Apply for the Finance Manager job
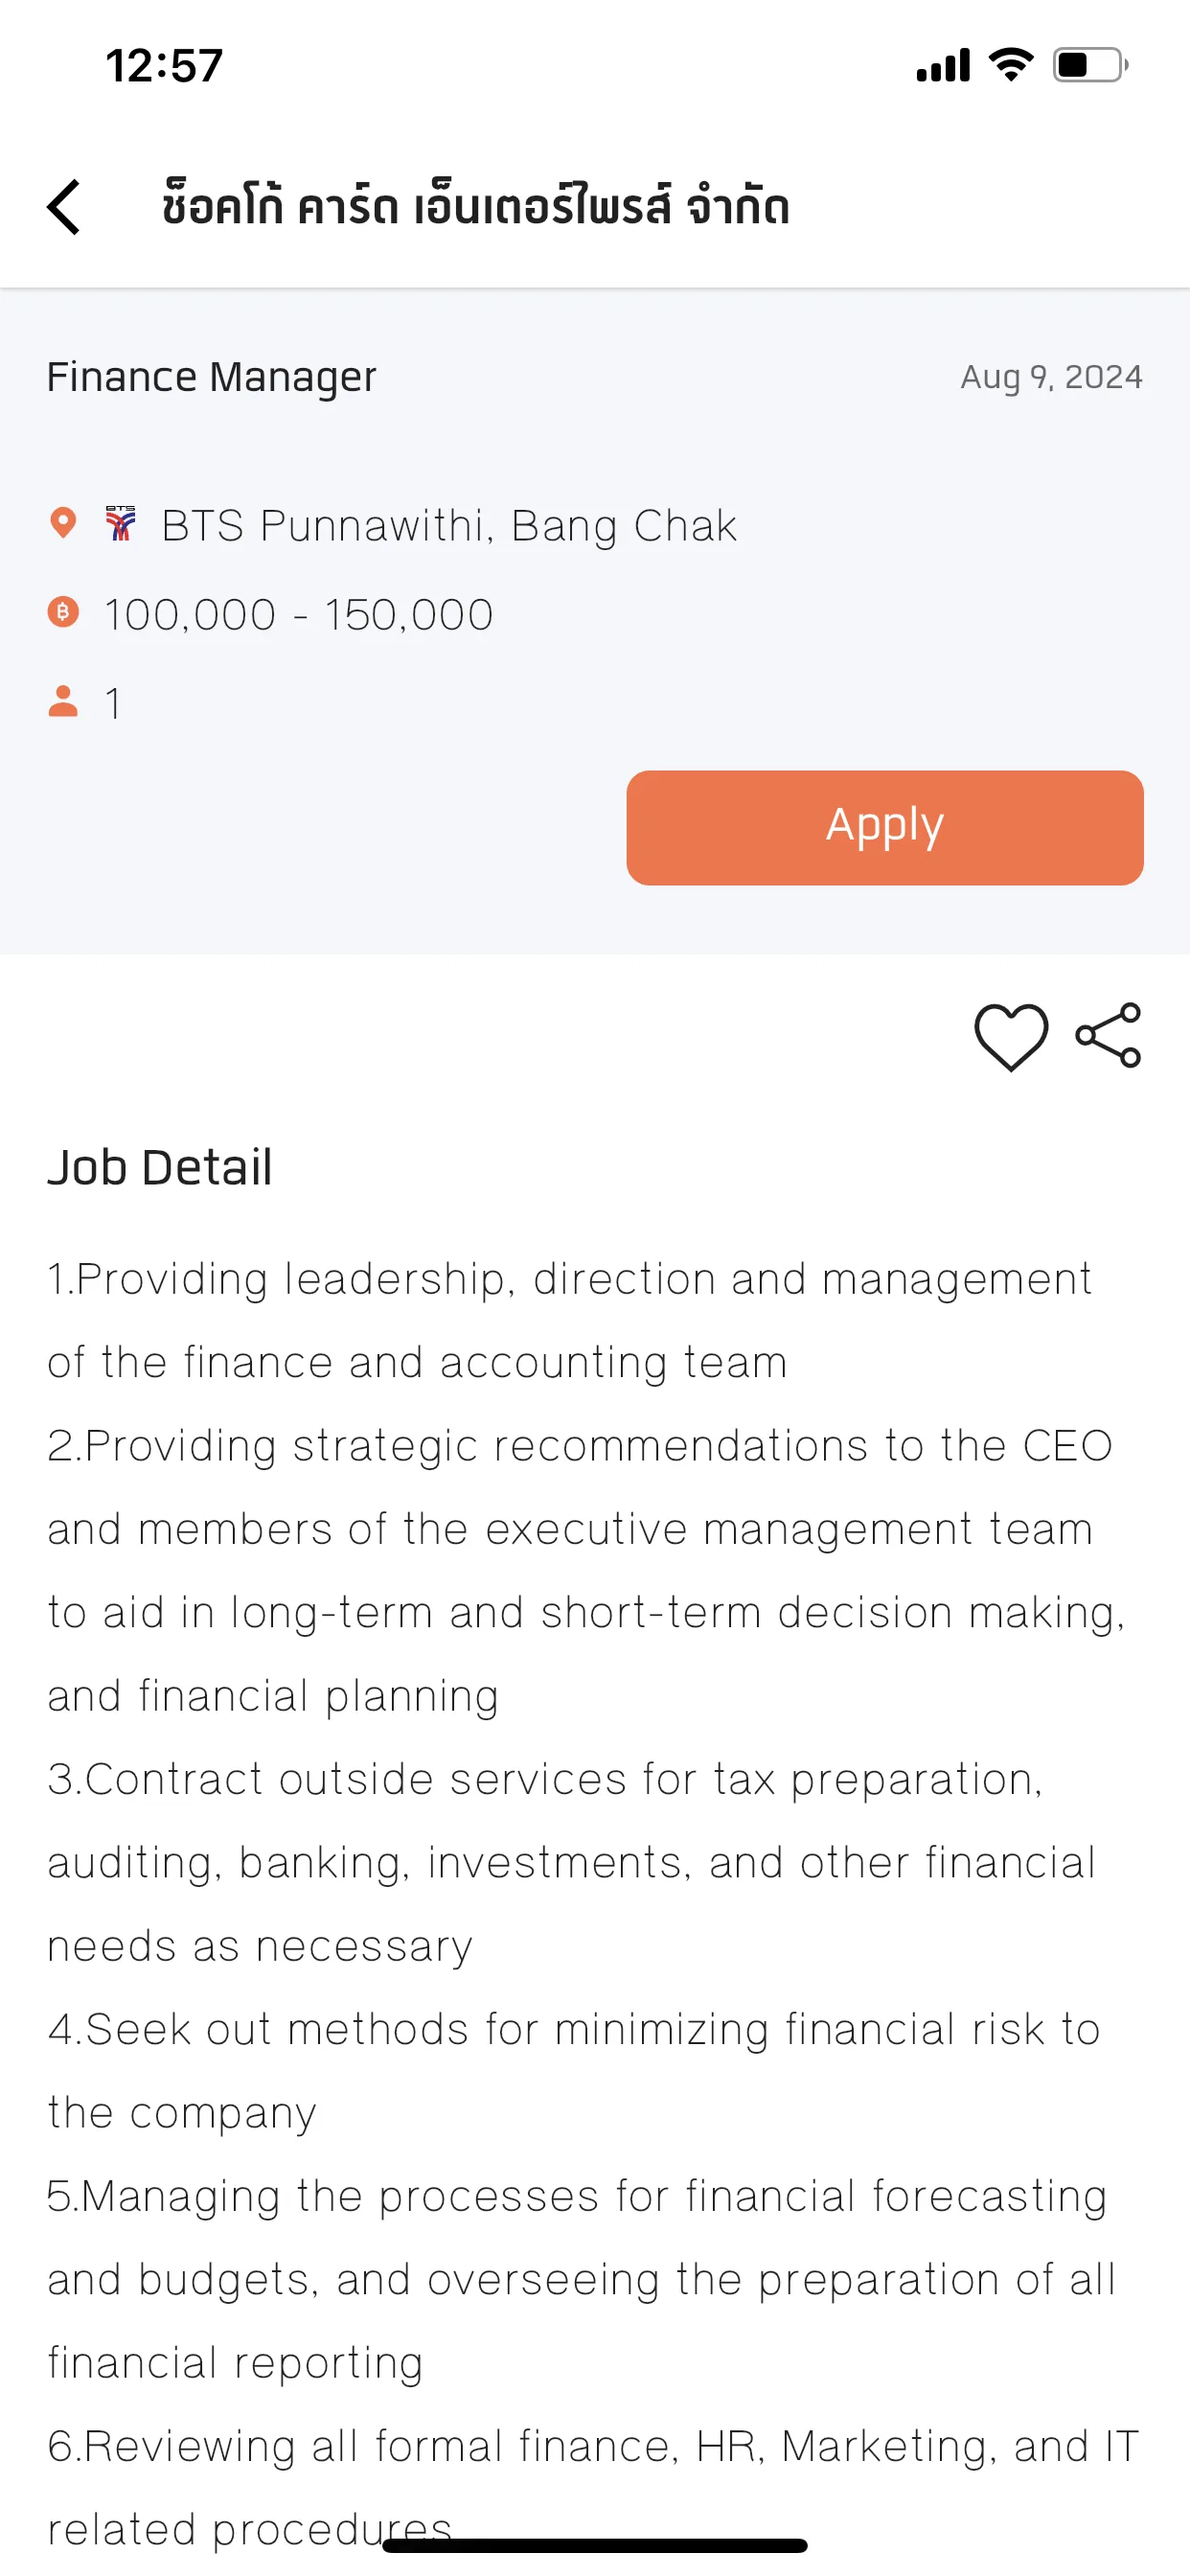The image size is (1190, 2576). point(884,827)
